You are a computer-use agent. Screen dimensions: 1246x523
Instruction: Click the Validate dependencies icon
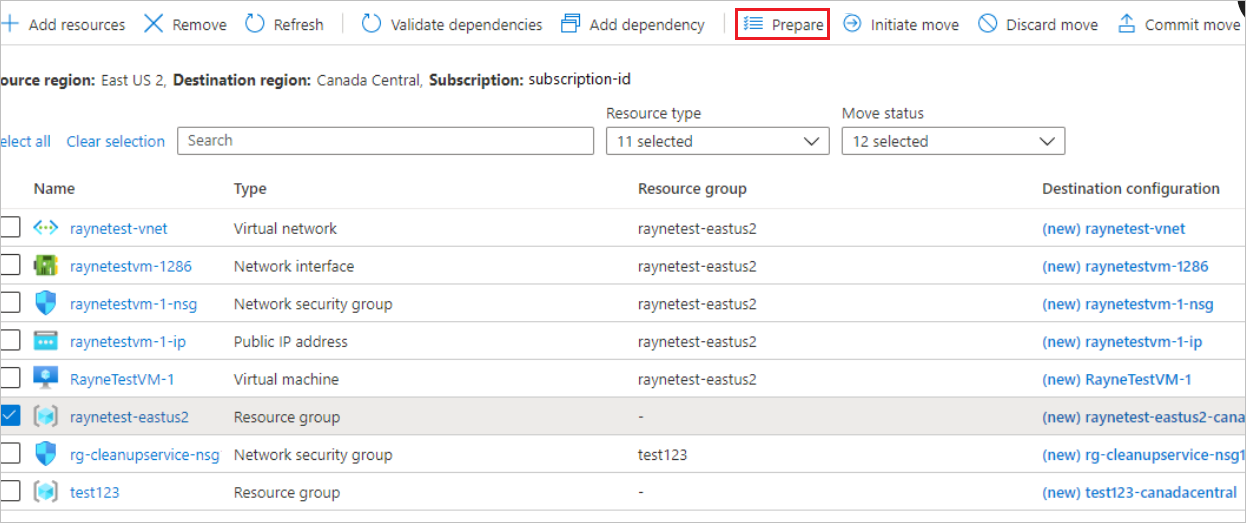click(371, 24)
